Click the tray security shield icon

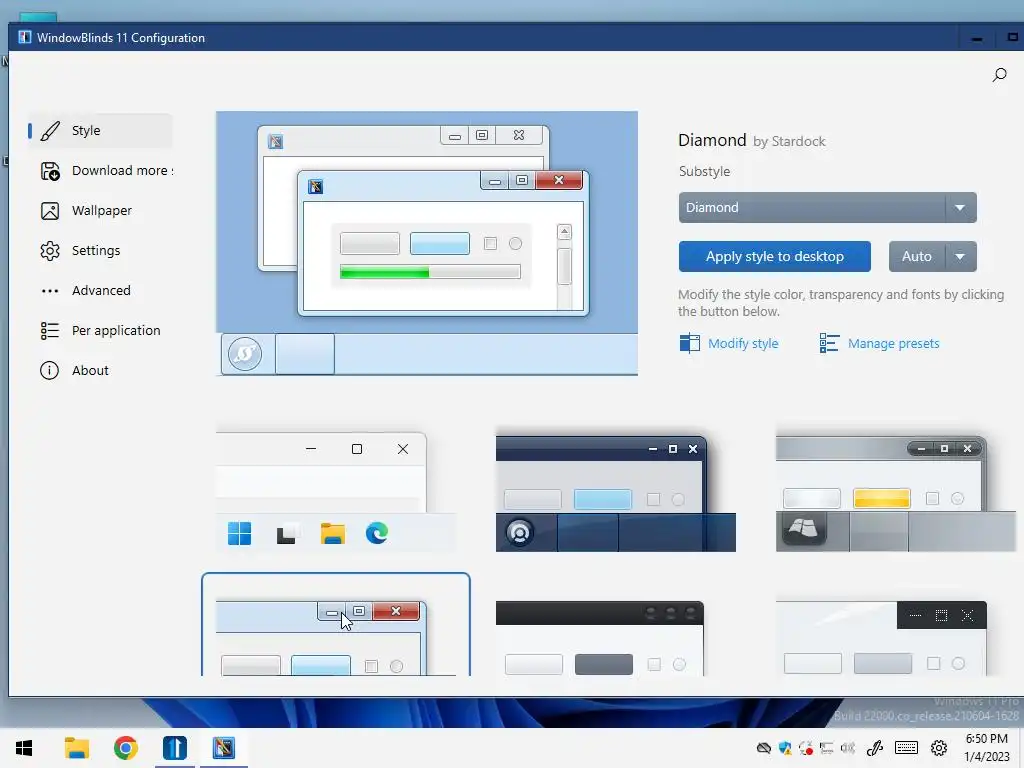(x=786, y=748)
